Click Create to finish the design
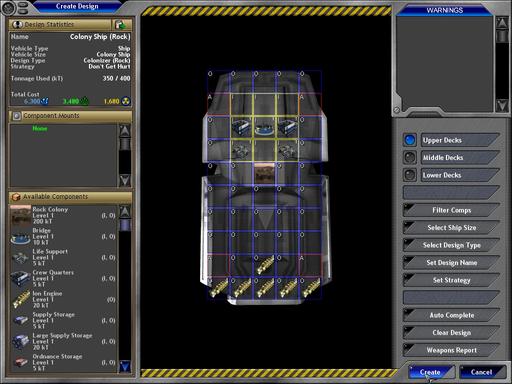 [x=430, y=372]
